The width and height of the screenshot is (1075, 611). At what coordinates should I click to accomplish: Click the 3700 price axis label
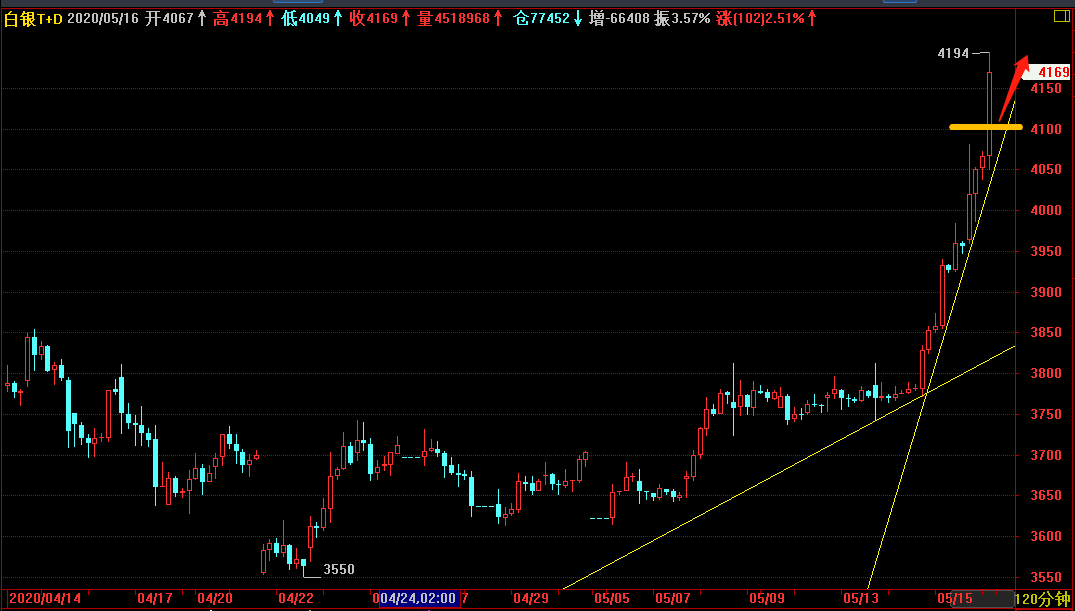point(1046,455)
